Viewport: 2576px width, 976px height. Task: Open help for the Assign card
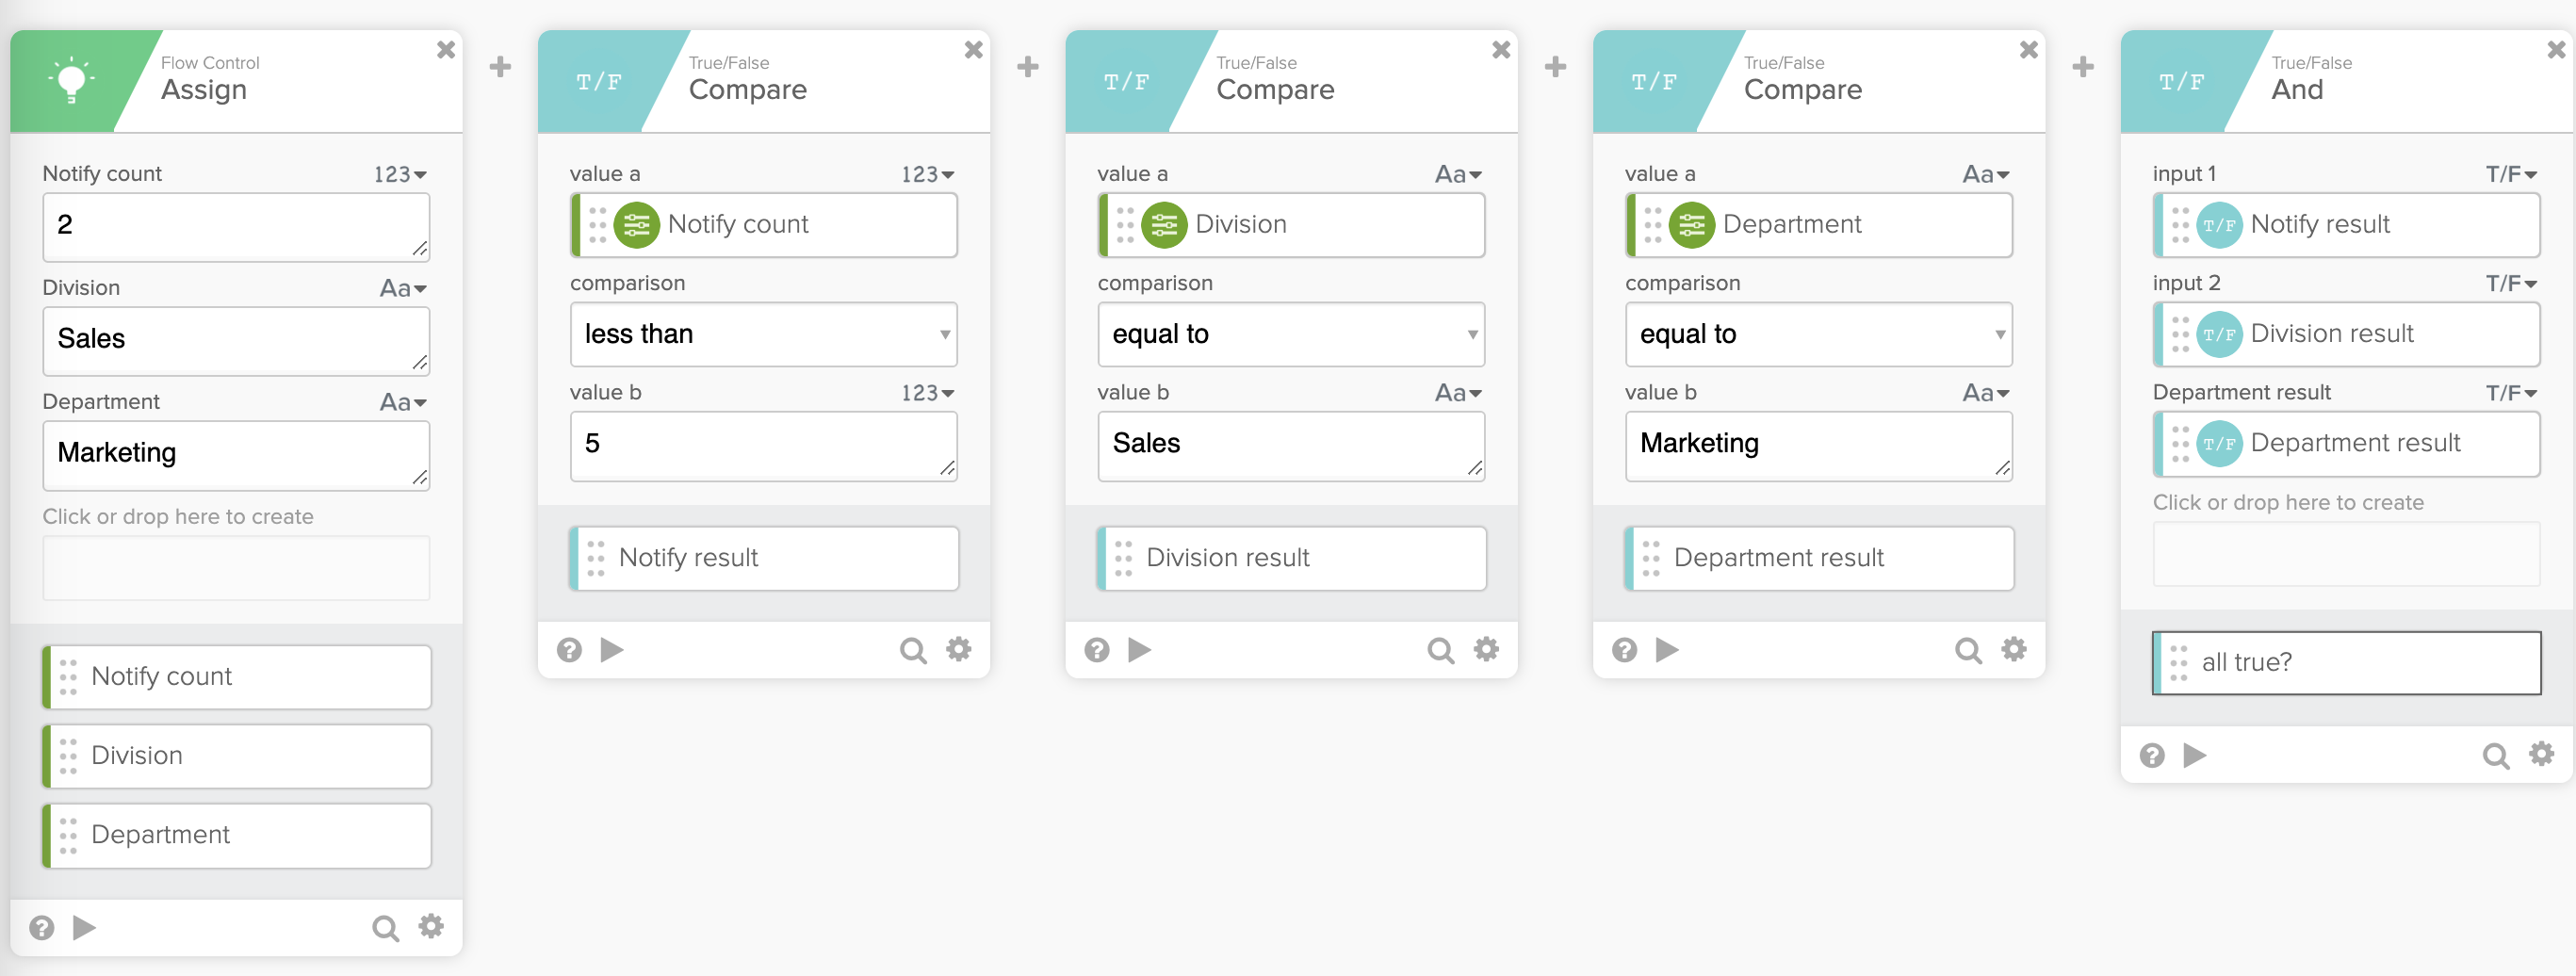pos(41,928)
